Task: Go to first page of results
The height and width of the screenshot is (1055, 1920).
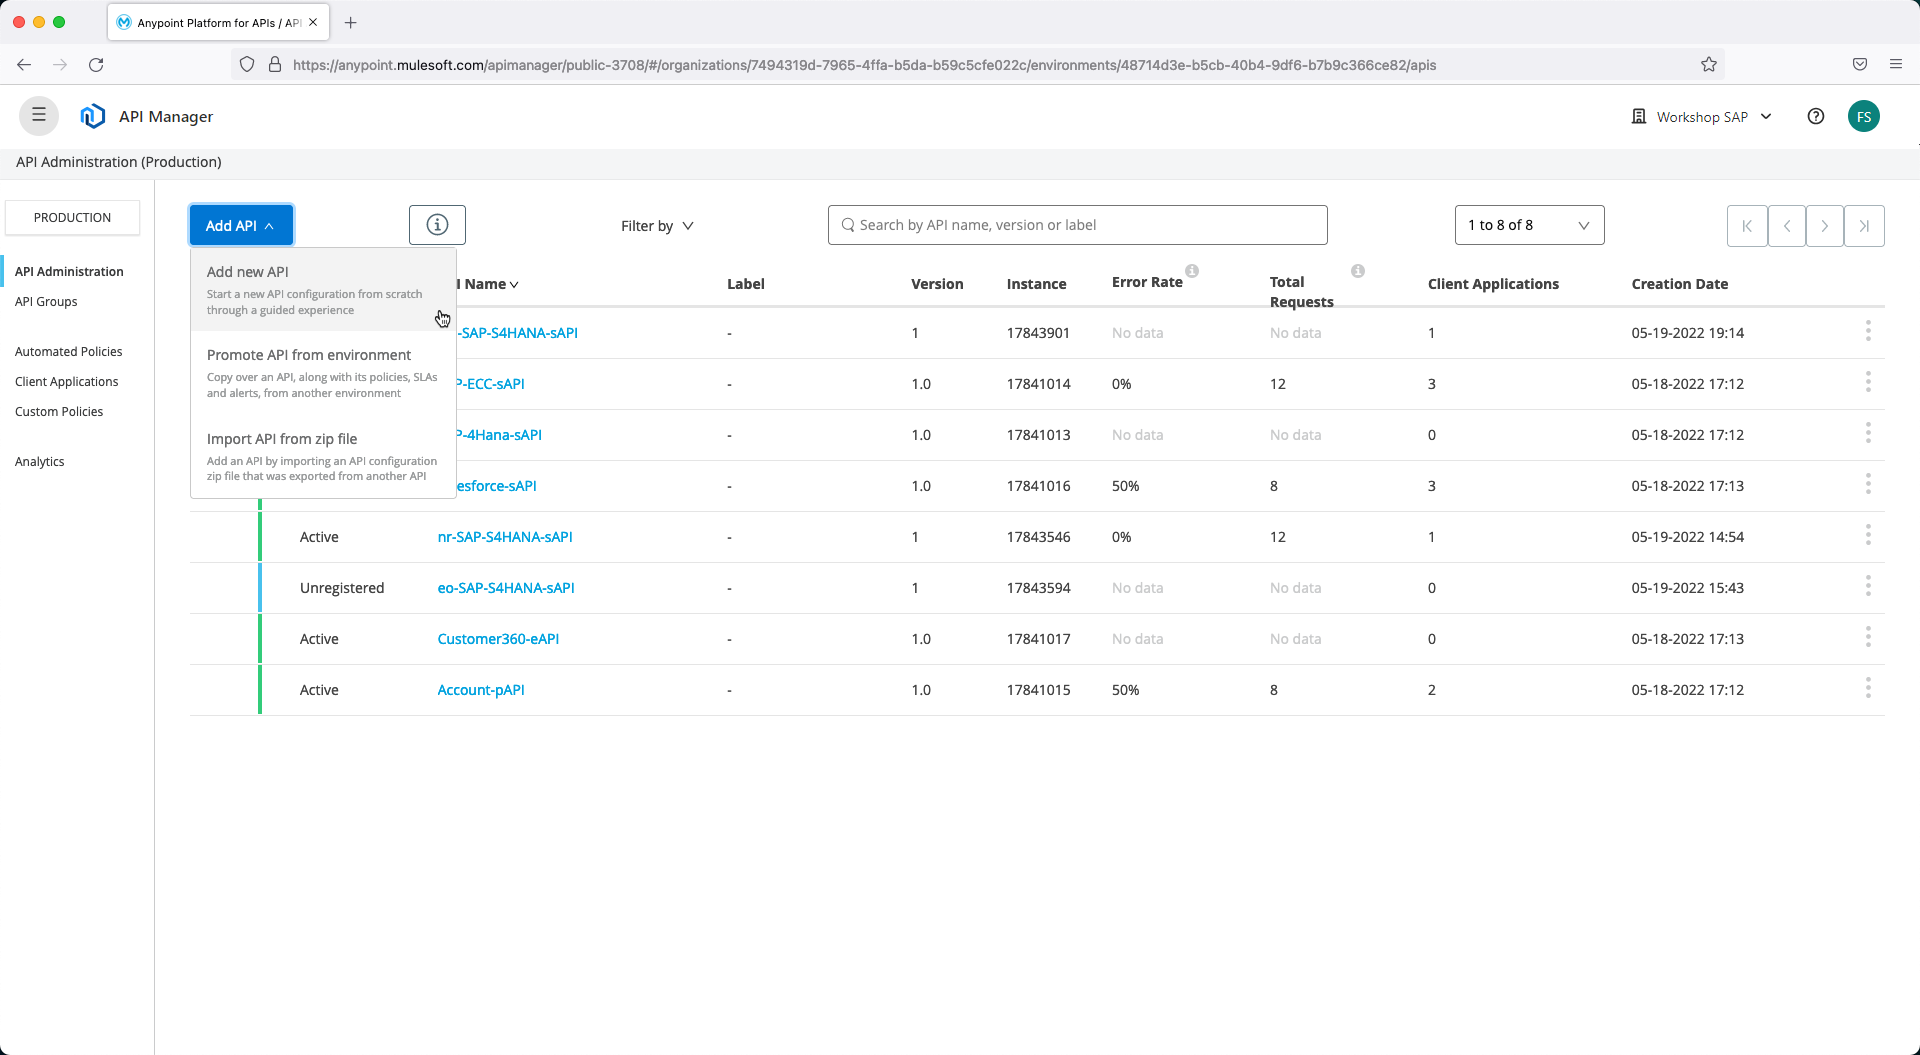Action: [x=1747, y=226]
